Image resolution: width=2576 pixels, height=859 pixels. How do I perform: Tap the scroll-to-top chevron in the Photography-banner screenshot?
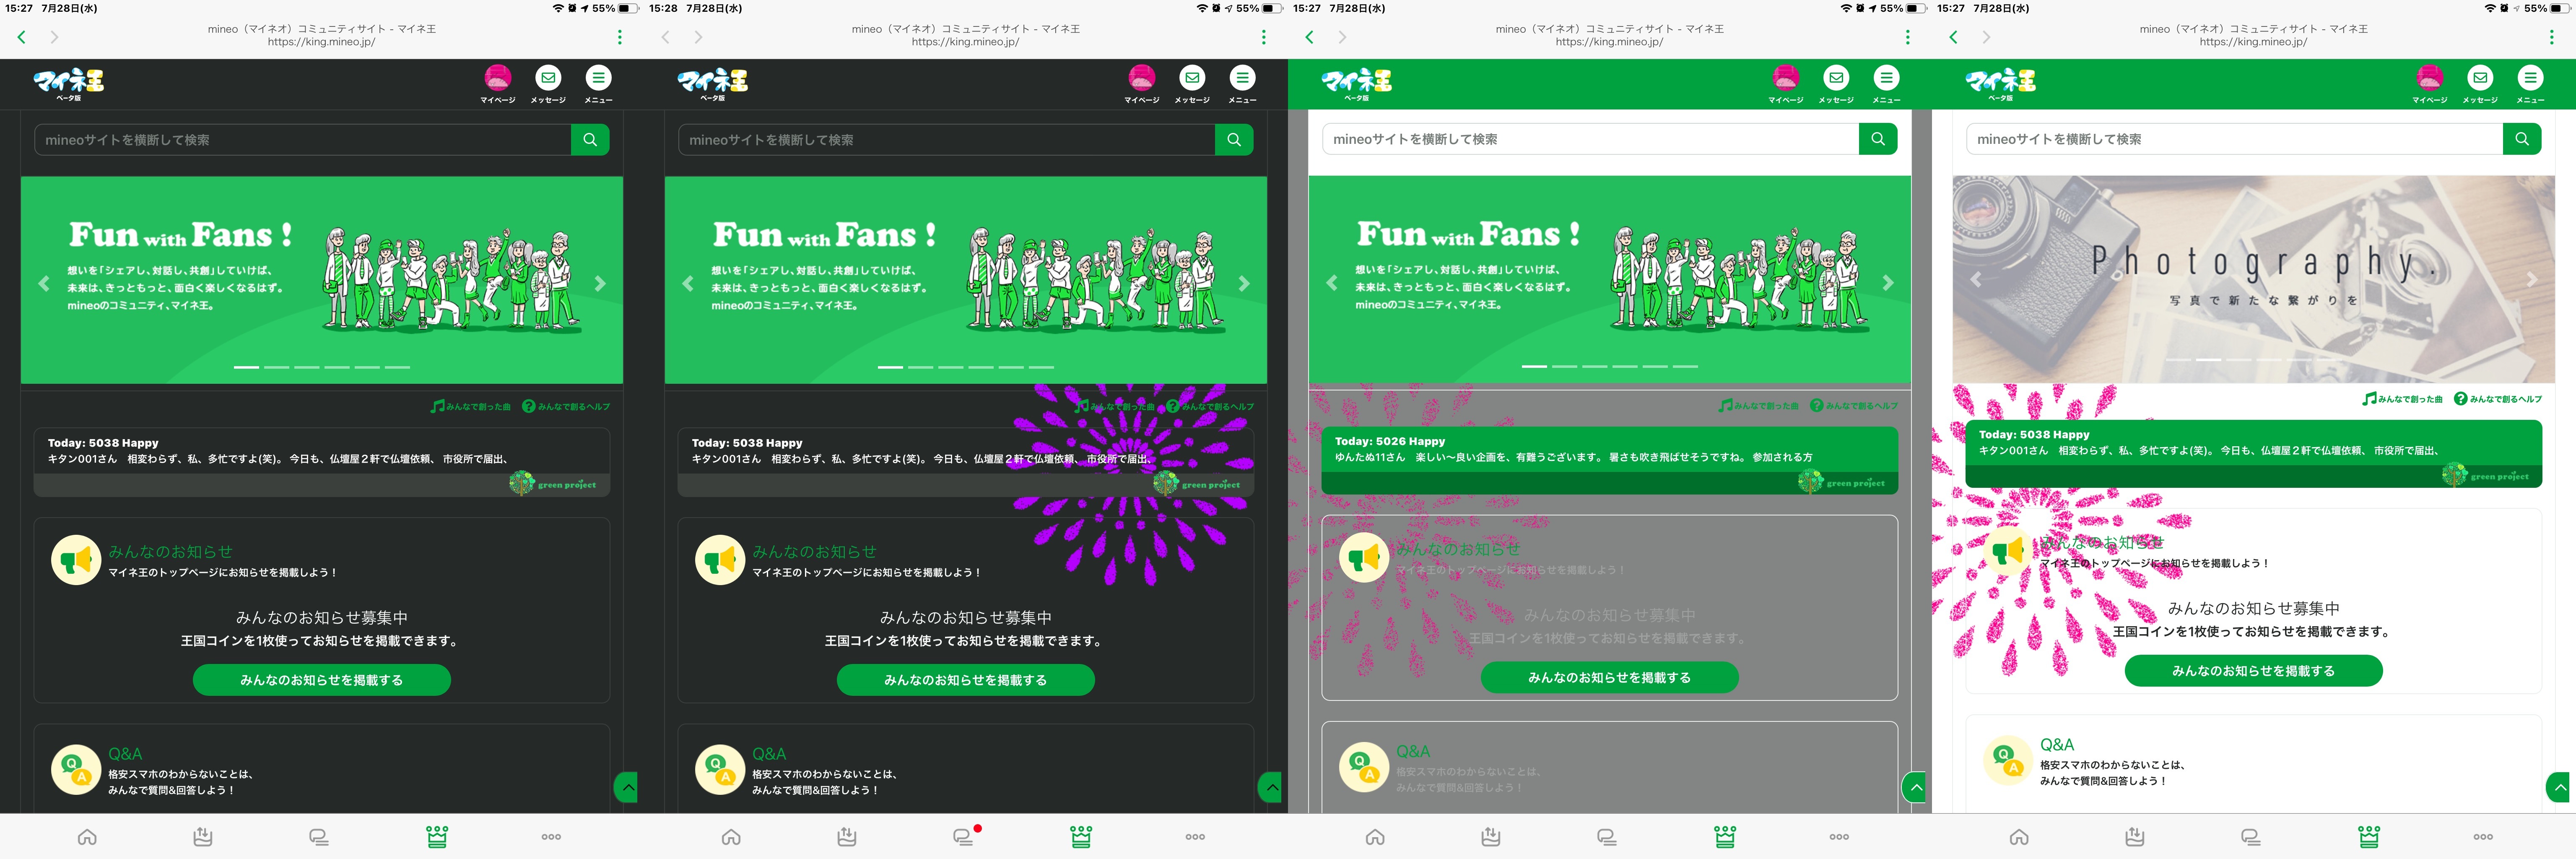tap(2560, 787)
